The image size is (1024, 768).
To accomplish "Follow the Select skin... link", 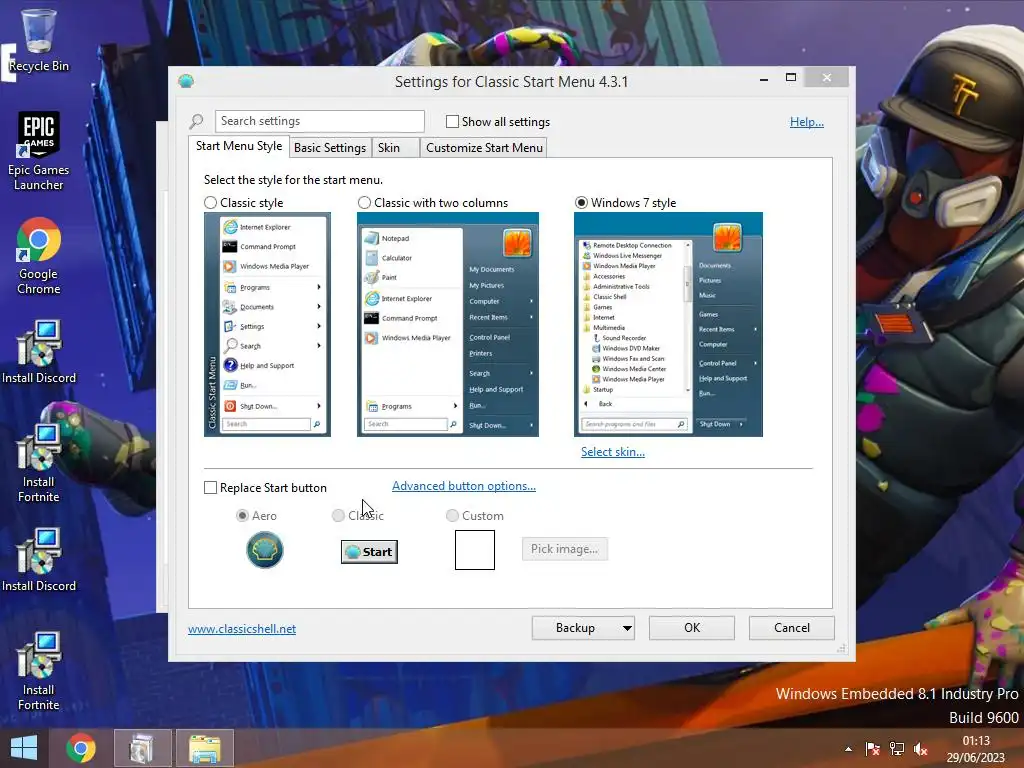I will [x=613, y=452].
